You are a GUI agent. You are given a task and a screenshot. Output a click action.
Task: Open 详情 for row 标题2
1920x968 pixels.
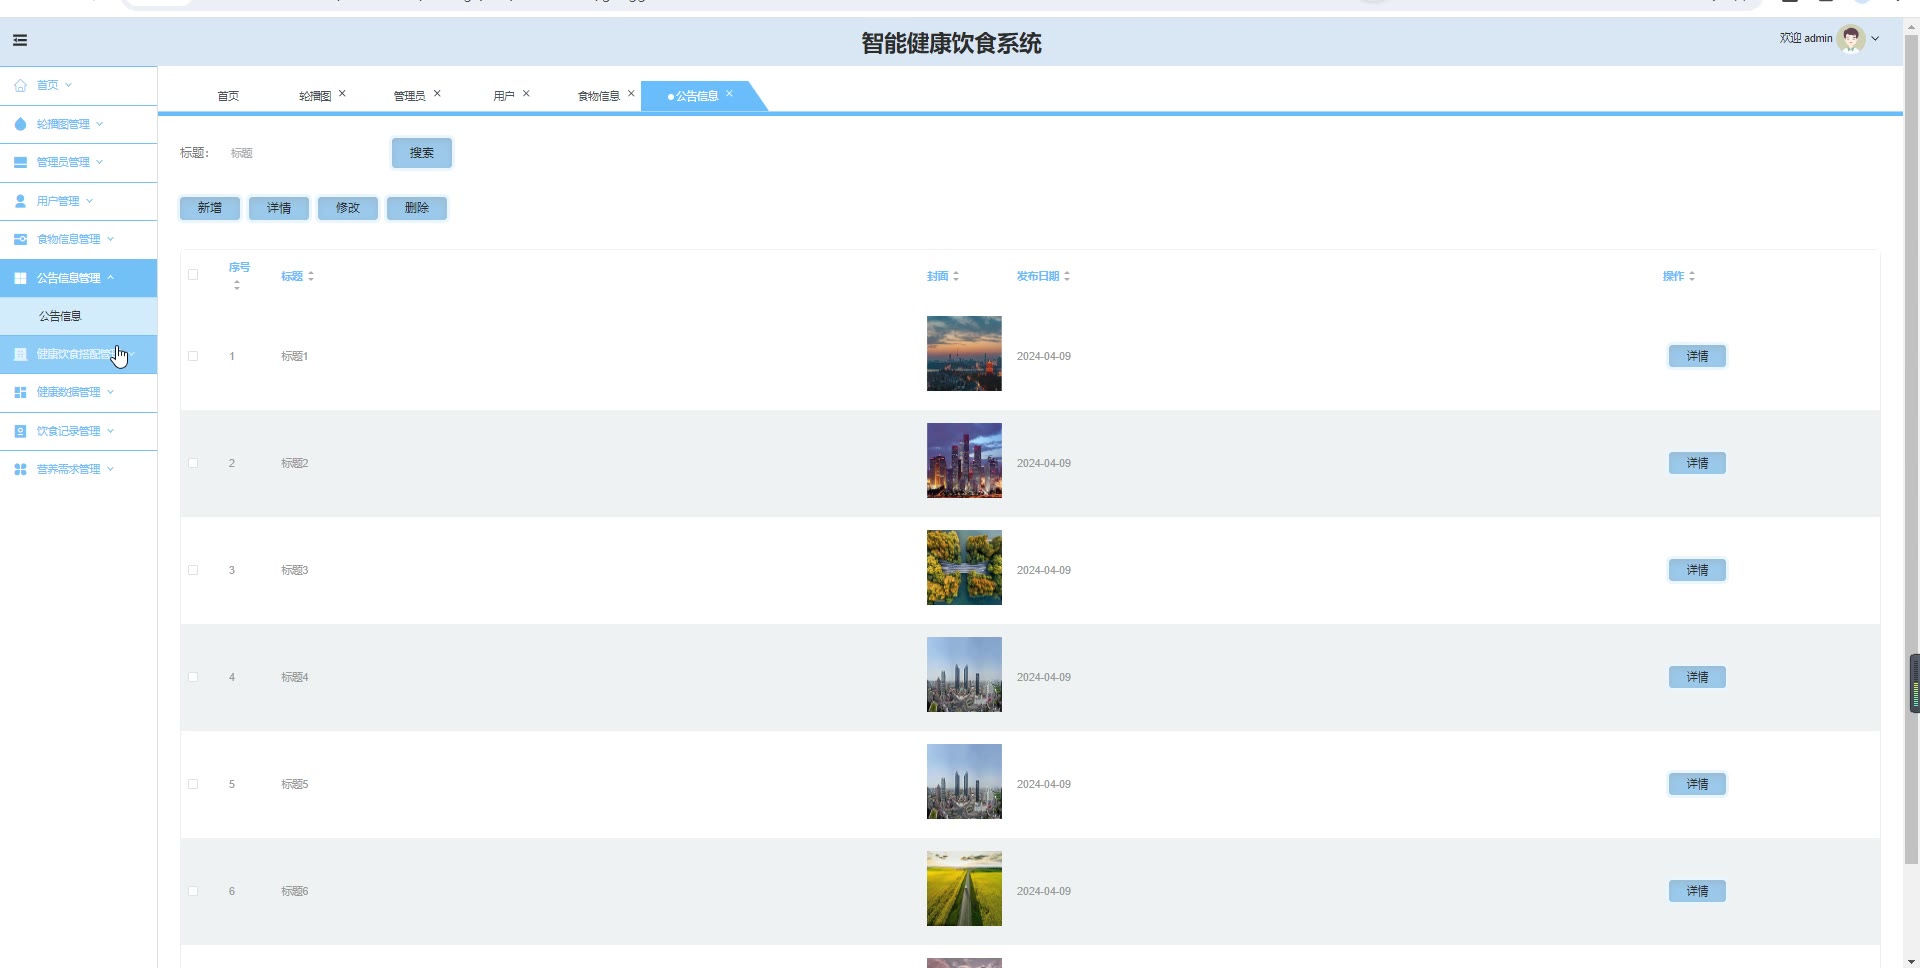pos(1697,463)
